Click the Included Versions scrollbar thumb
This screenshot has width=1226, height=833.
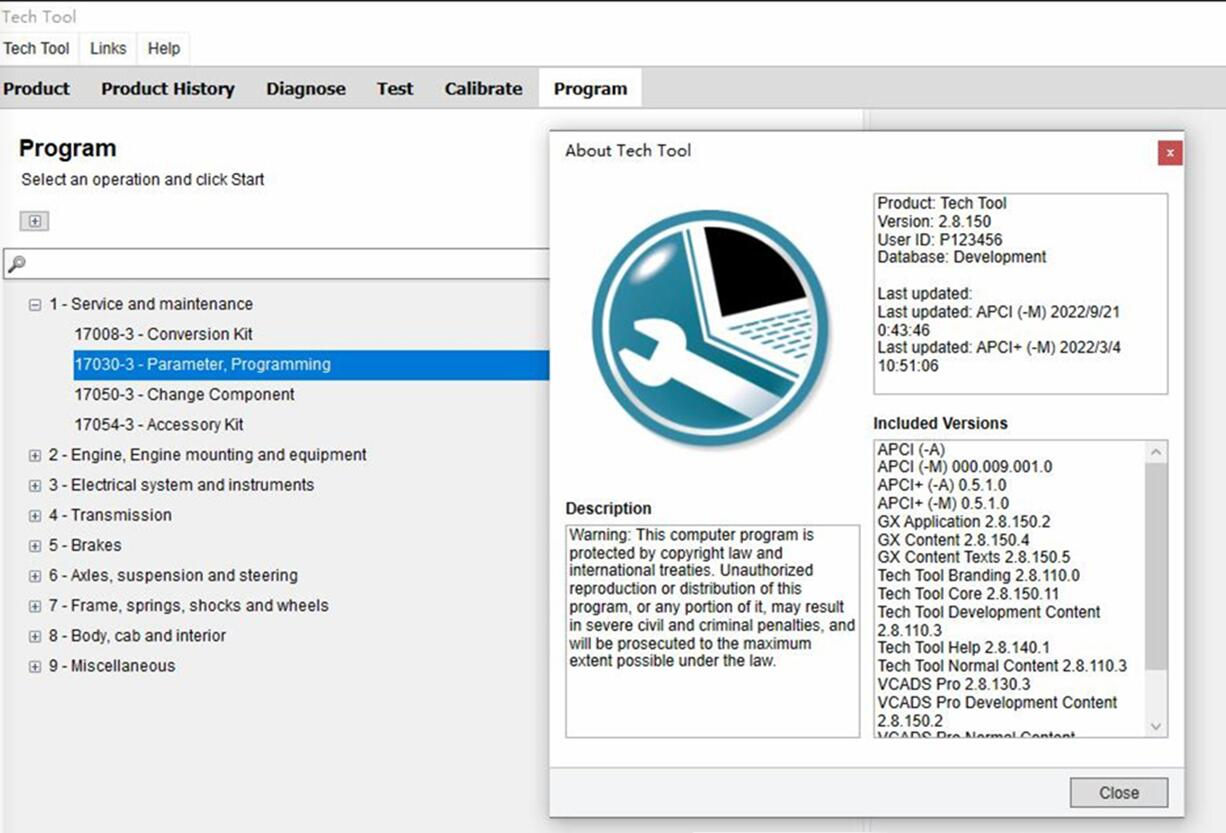click(1157, 567)
